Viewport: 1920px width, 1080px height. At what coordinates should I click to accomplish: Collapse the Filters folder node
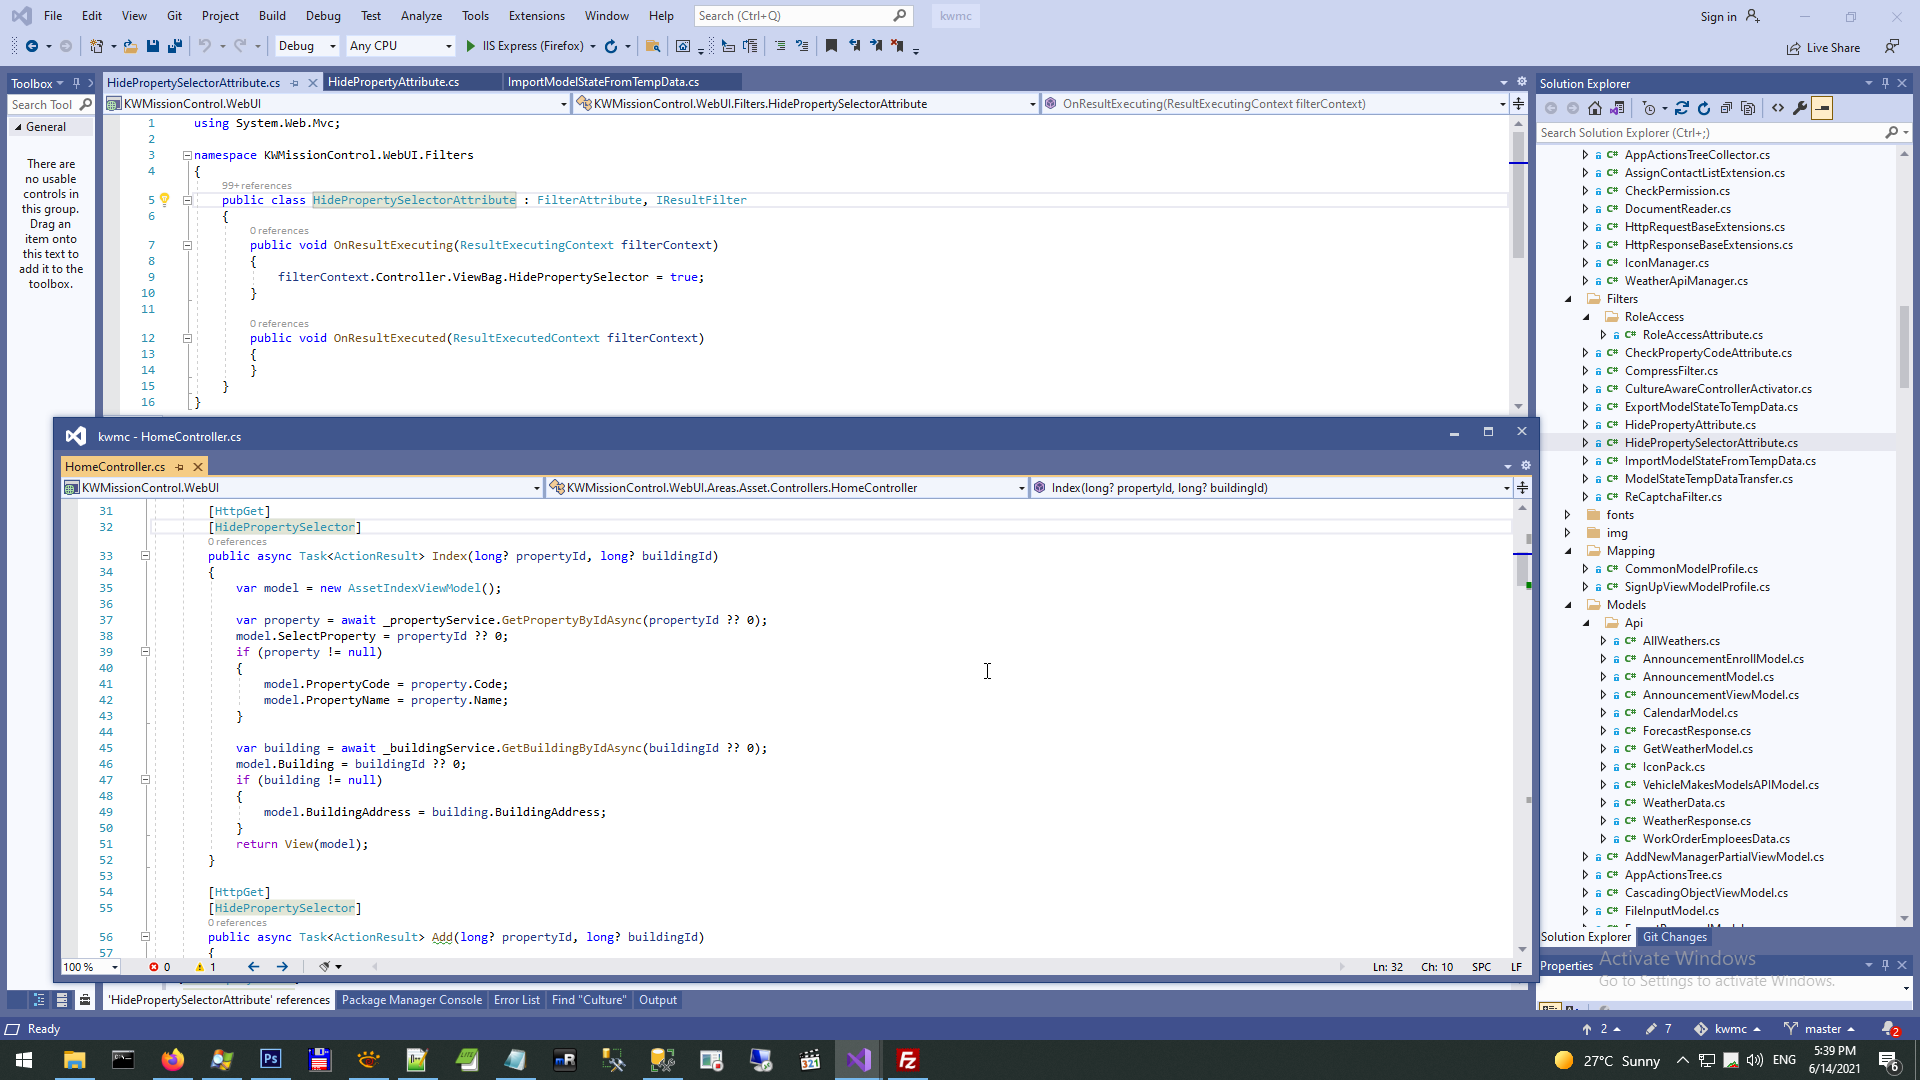coord(1567,299)
